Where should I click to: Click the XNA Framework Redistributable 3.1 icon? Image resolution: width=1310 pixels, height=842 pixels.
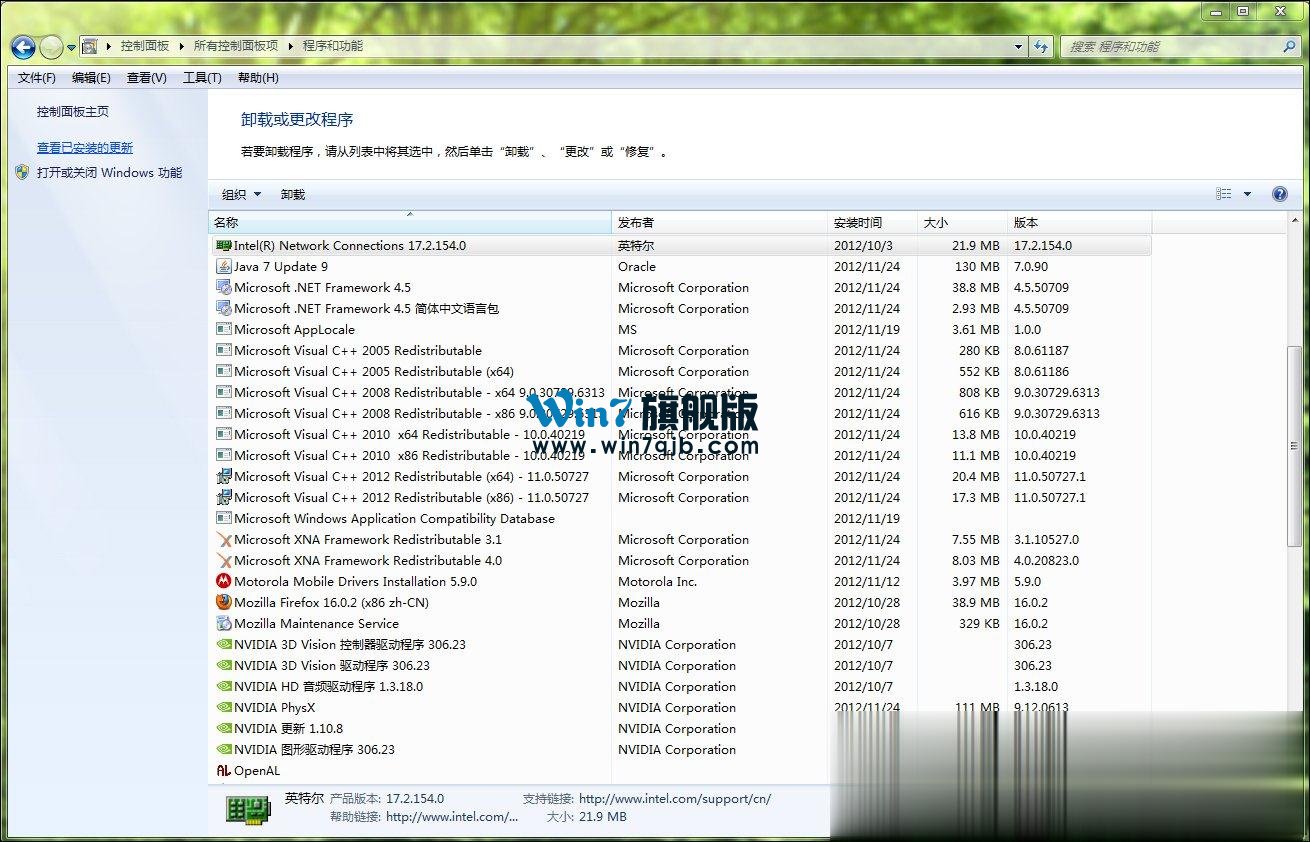coord(224,539)
